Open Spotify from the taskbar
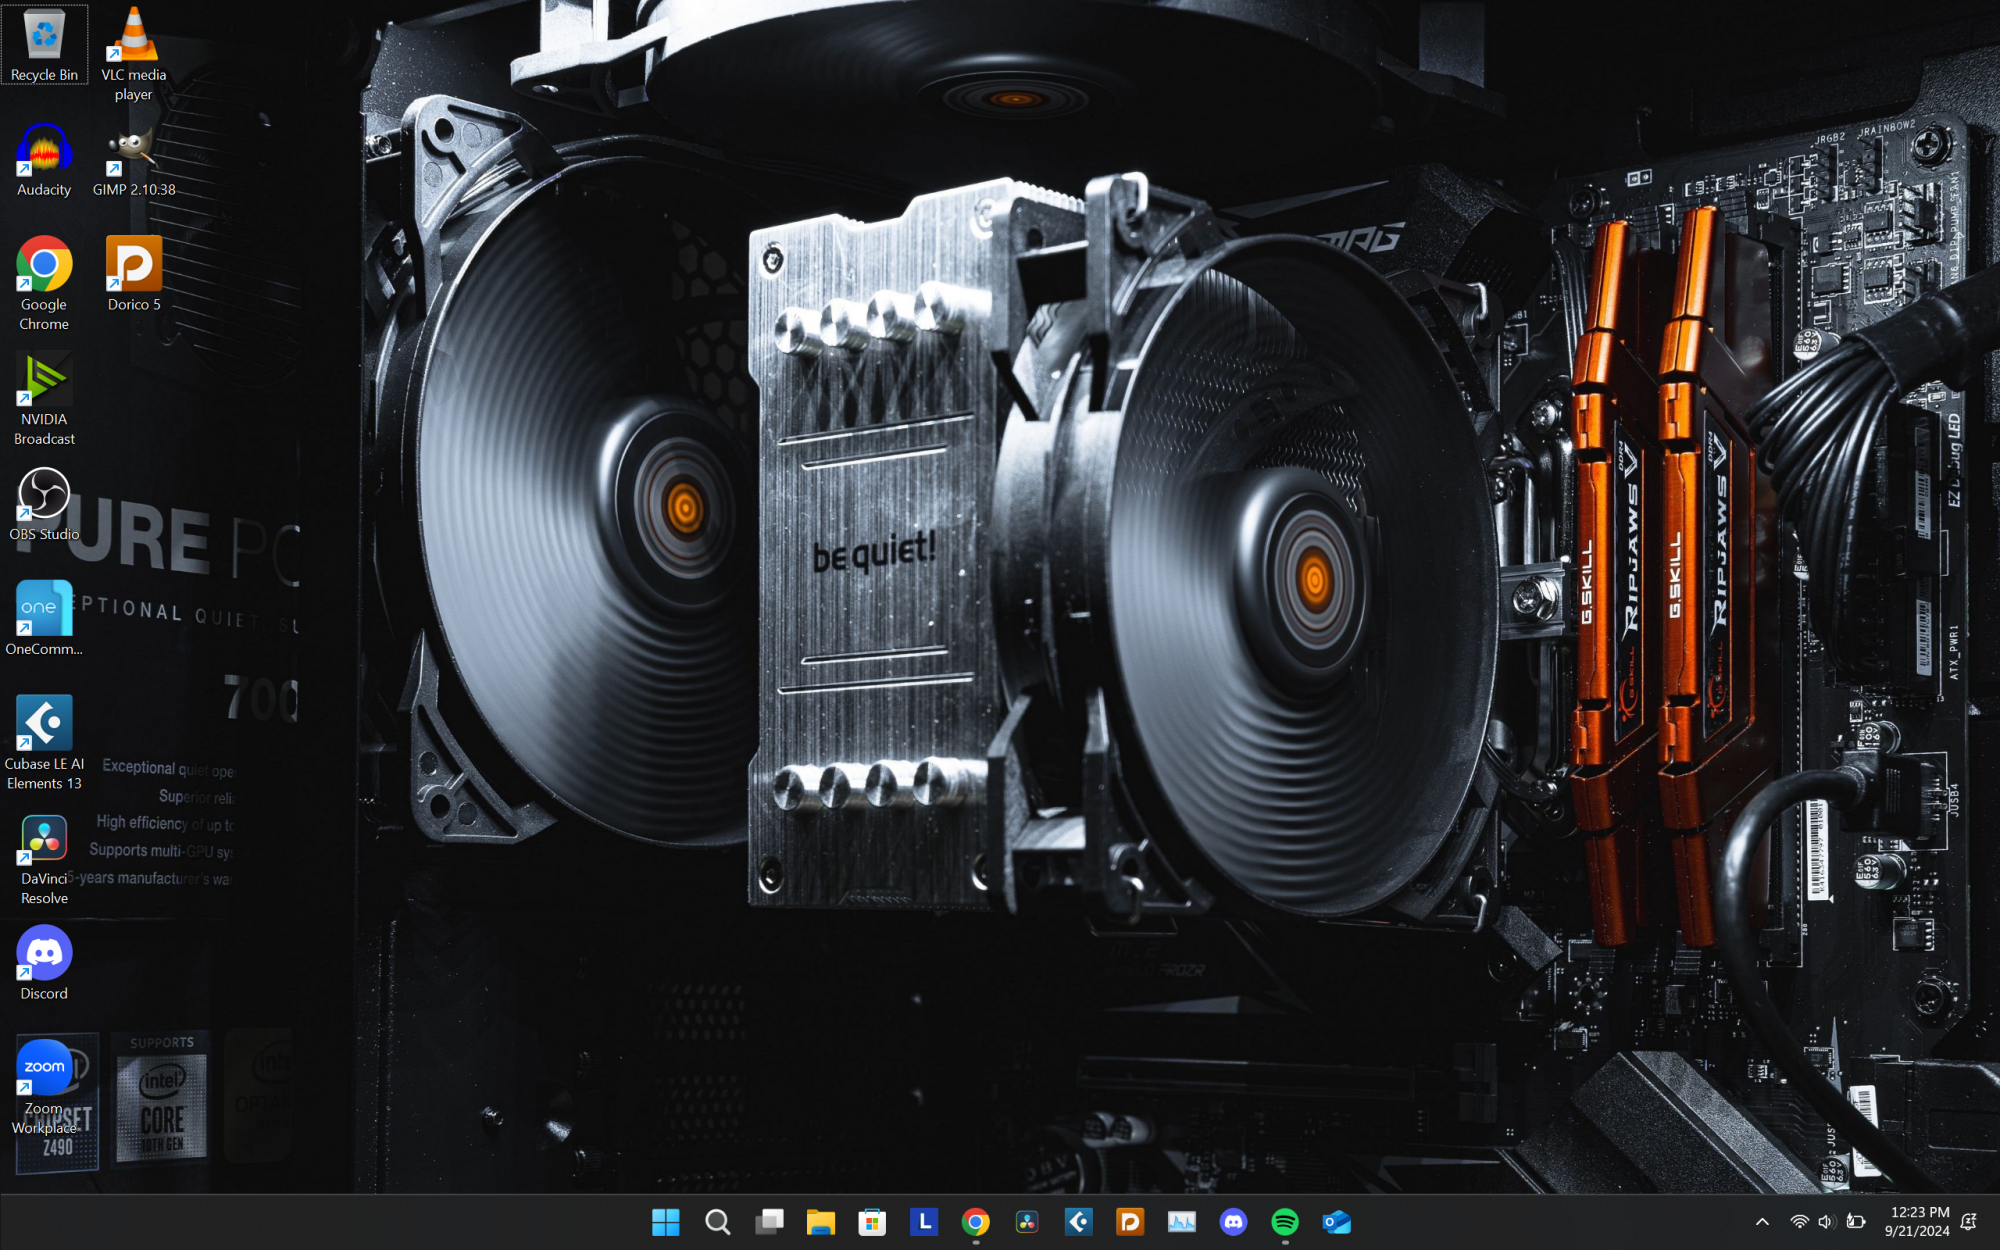 (x=1285, y=1221)
